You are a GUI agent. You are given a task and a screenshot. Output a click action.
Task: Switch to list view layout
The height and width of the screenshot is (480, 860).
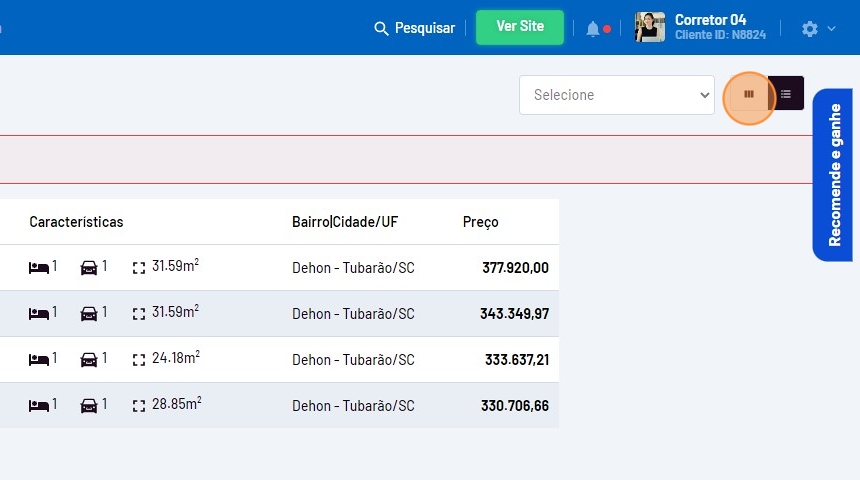(786, 94)
